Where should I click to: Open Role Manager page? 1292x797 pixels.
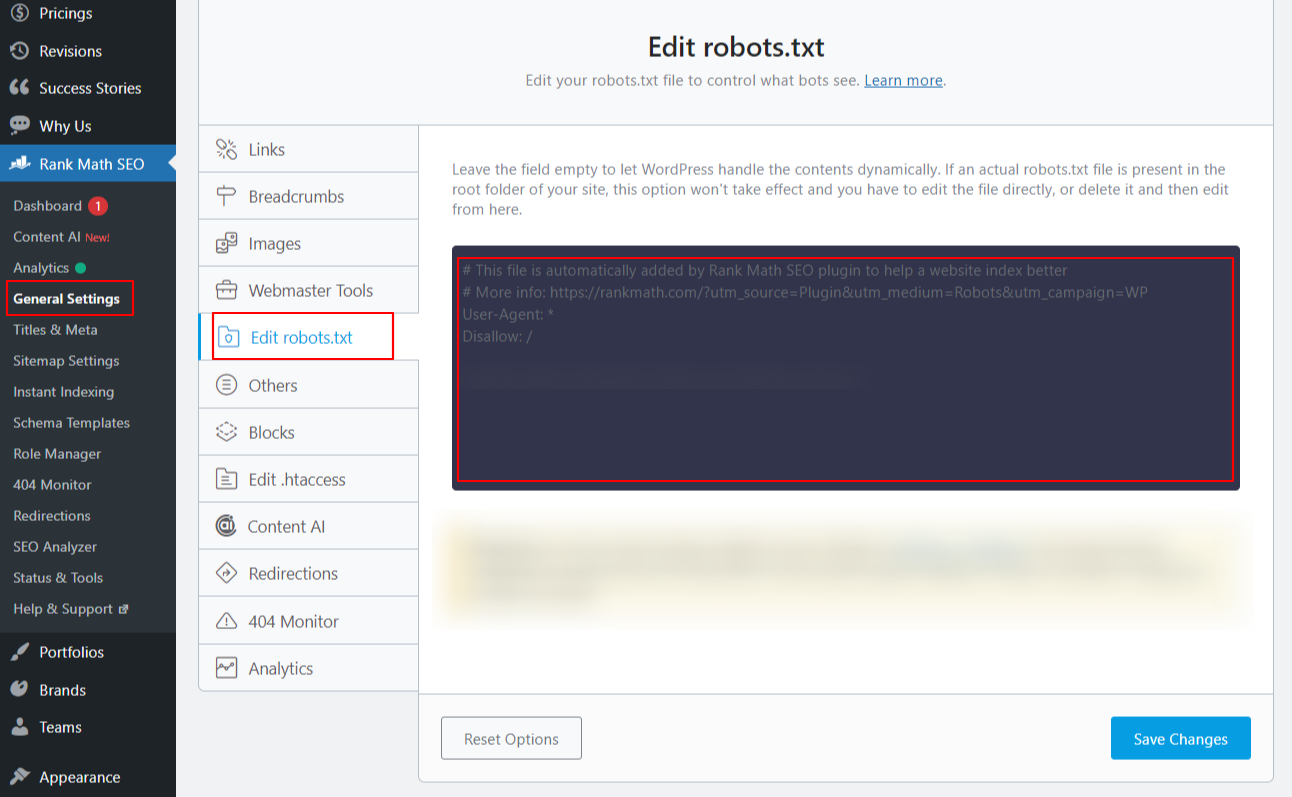(57, 454)
